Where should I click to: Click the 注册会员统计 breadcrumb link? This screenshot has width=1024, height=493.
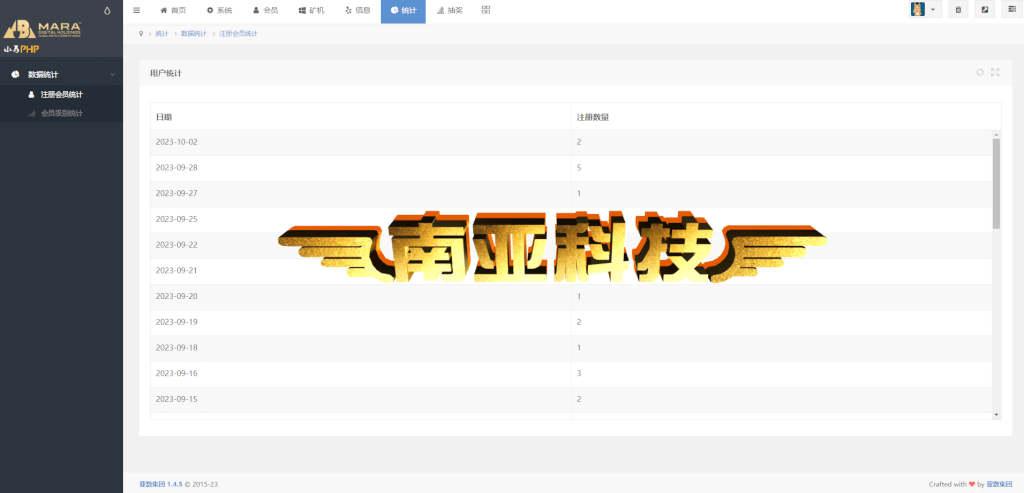tap(238, 33)
